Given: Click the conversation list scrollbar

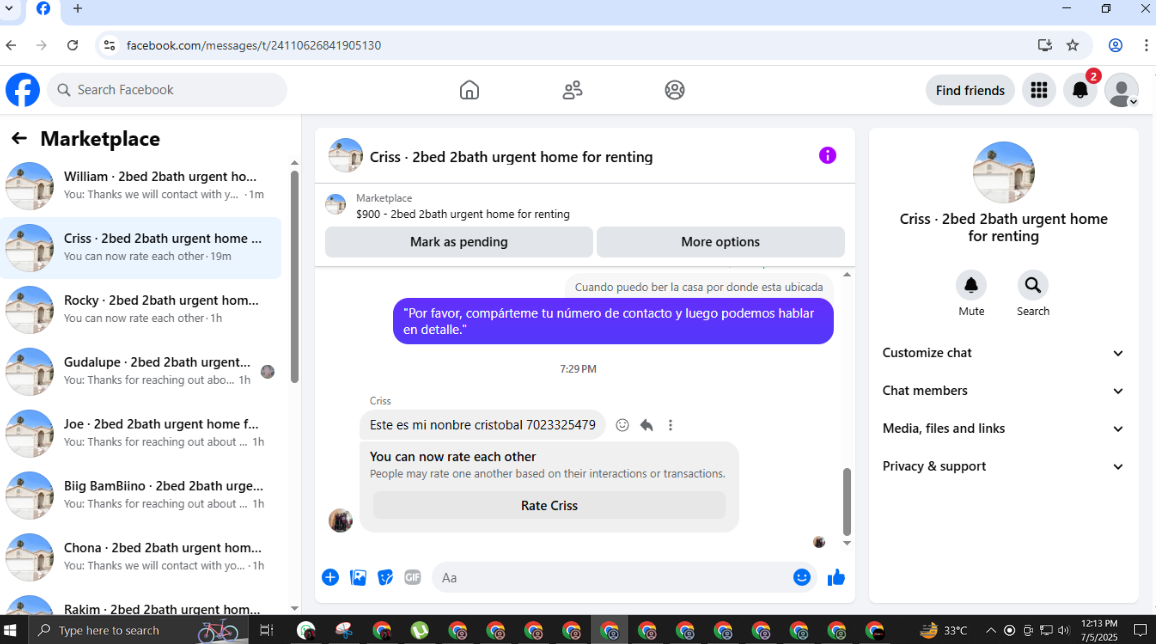Looking at the screenshot, I should (295, 277).
